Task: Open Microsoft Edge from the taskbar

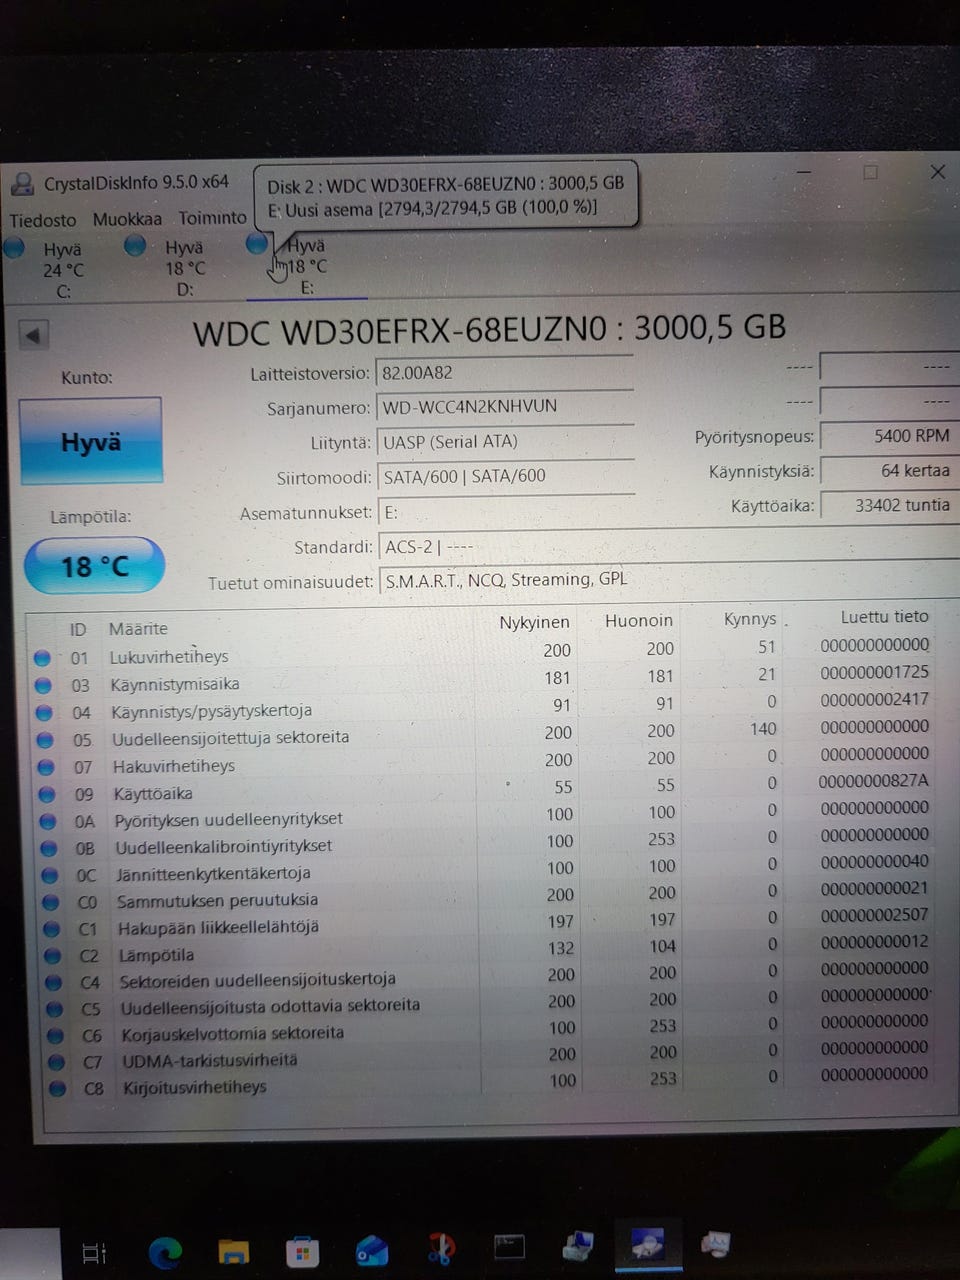Action: coord(165,1252)
